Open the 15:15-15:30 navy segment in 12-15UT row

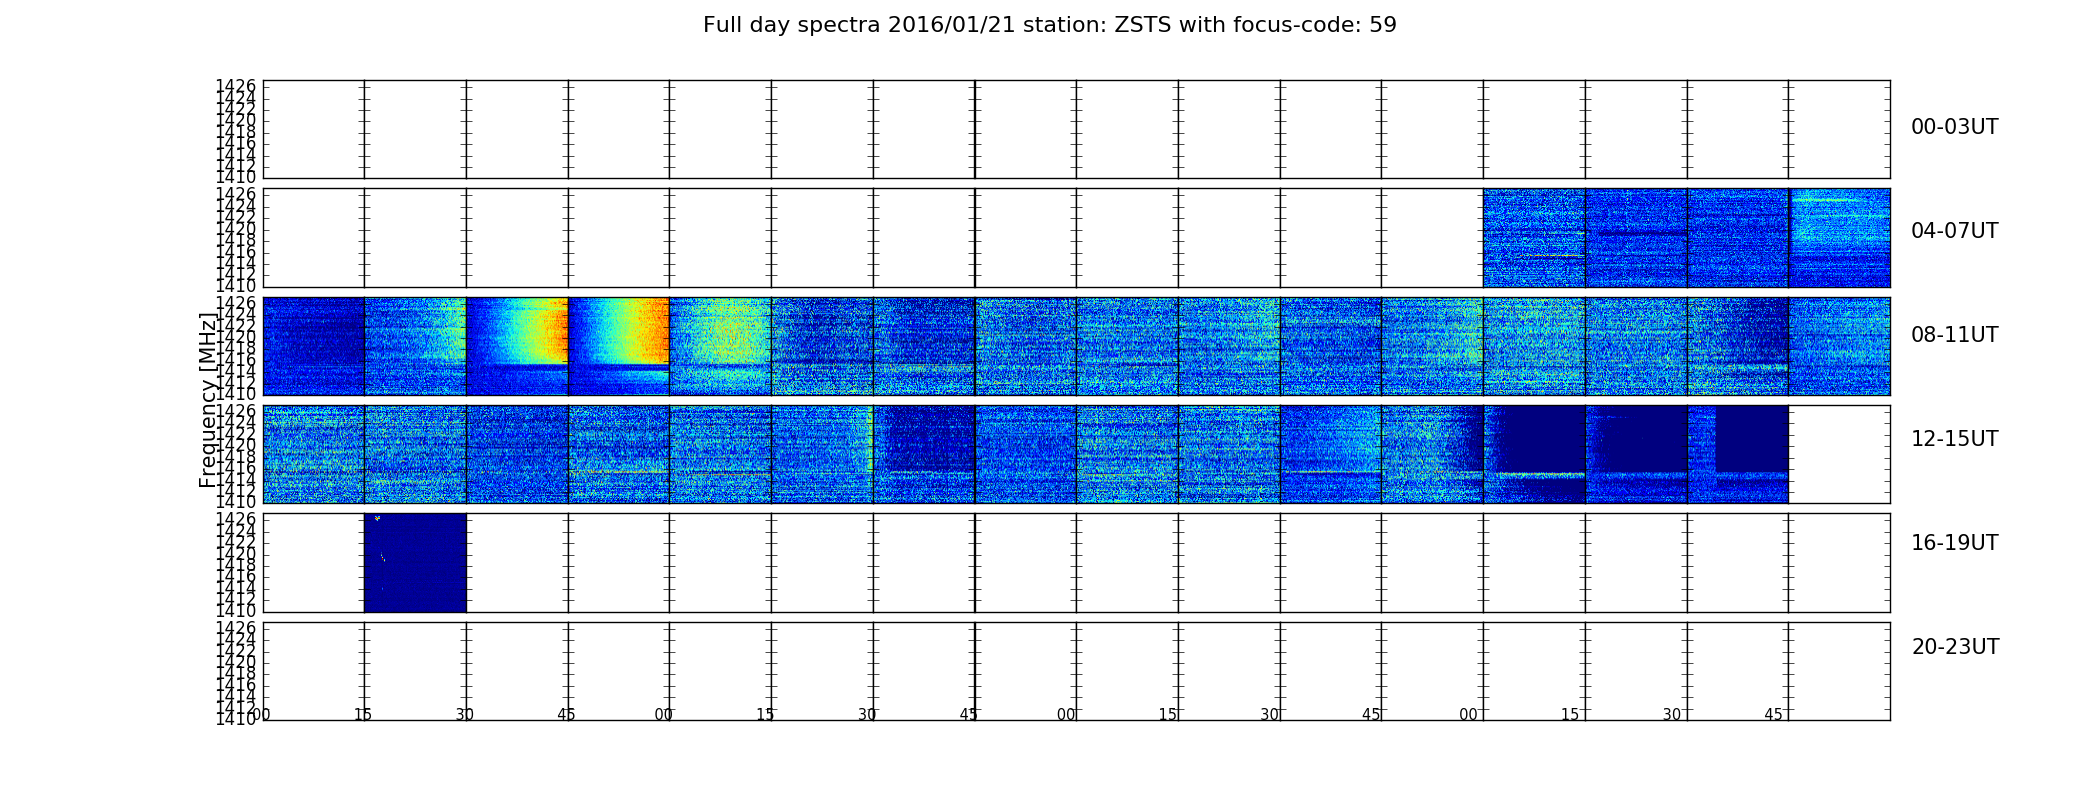click(1637, 454)
